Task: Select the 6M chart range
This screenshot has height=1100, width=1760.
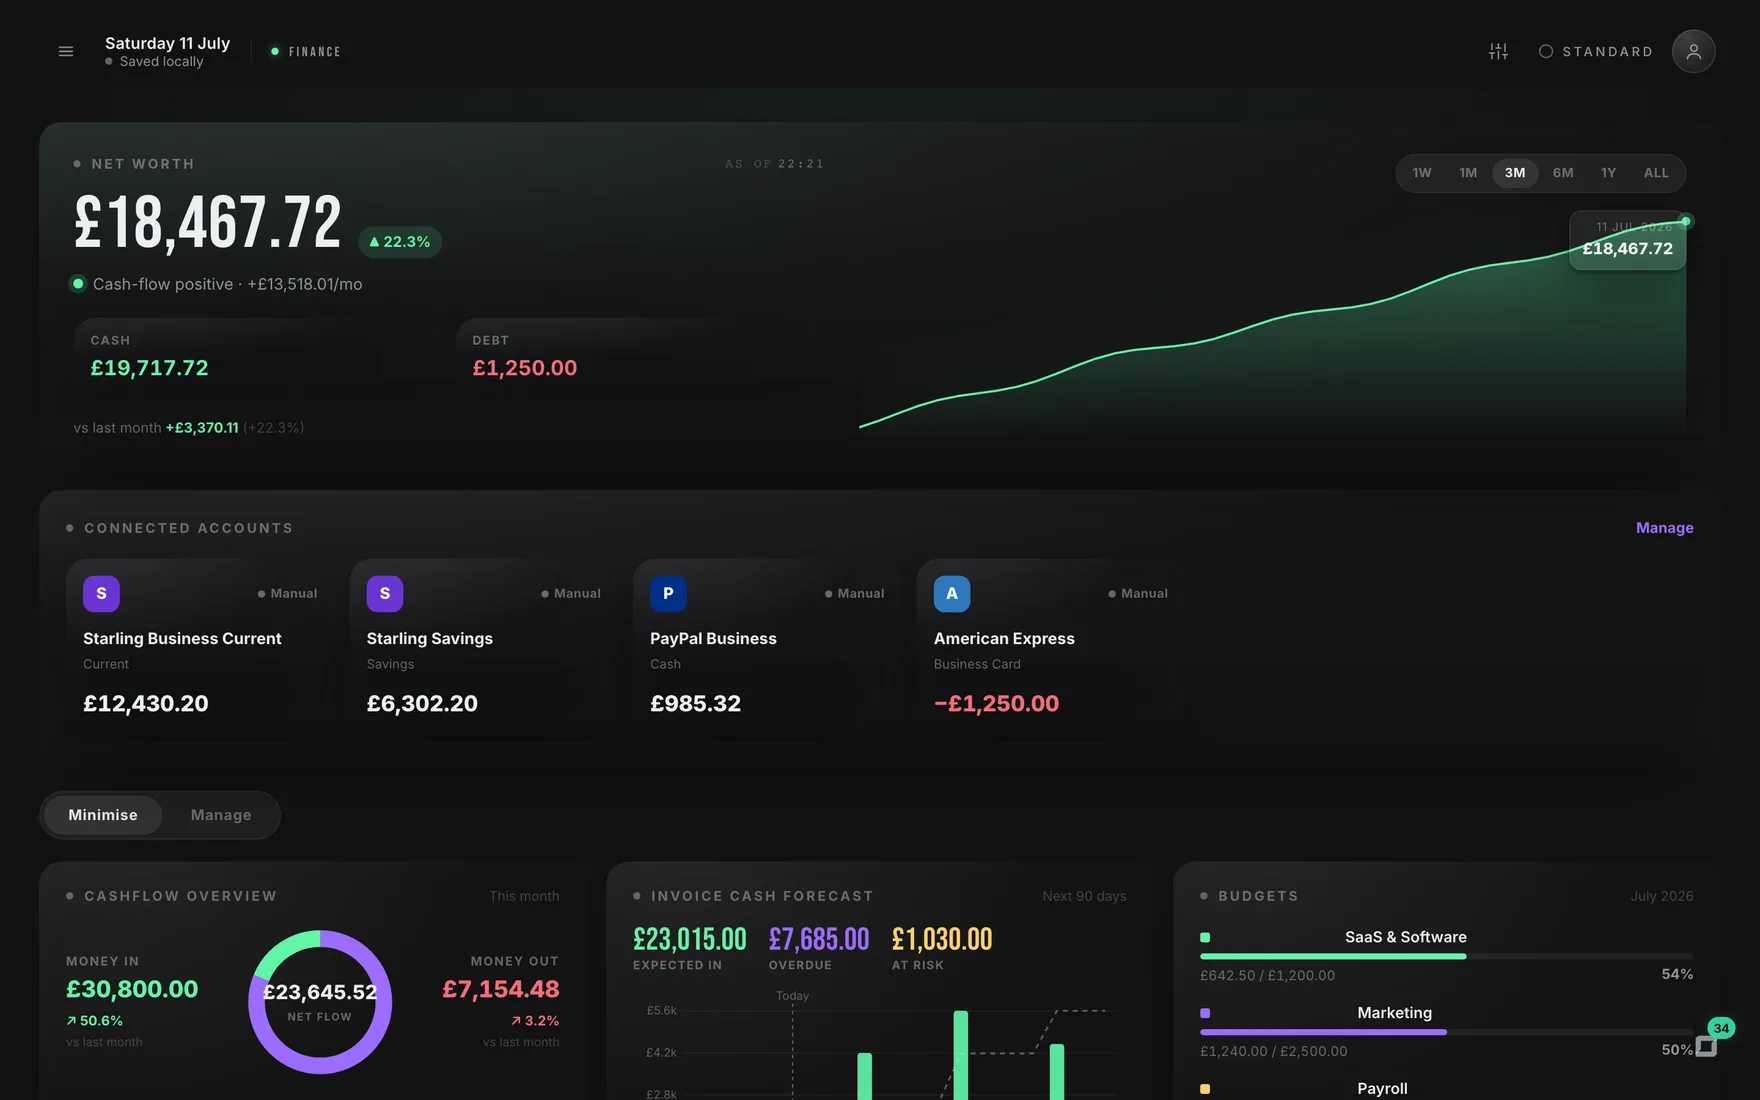Action: click(1563, 173)
